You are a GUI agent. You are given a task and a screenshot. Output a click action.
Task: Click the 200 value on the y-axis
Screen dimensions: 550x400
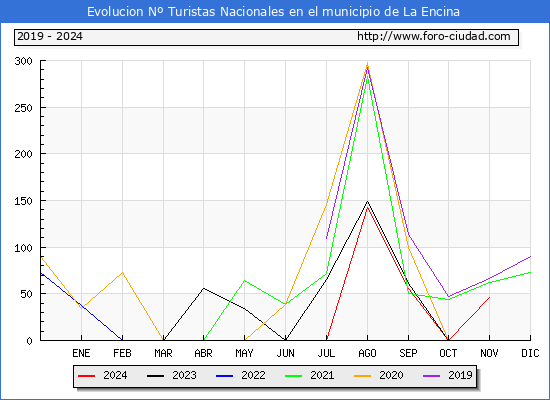point(24,154)
